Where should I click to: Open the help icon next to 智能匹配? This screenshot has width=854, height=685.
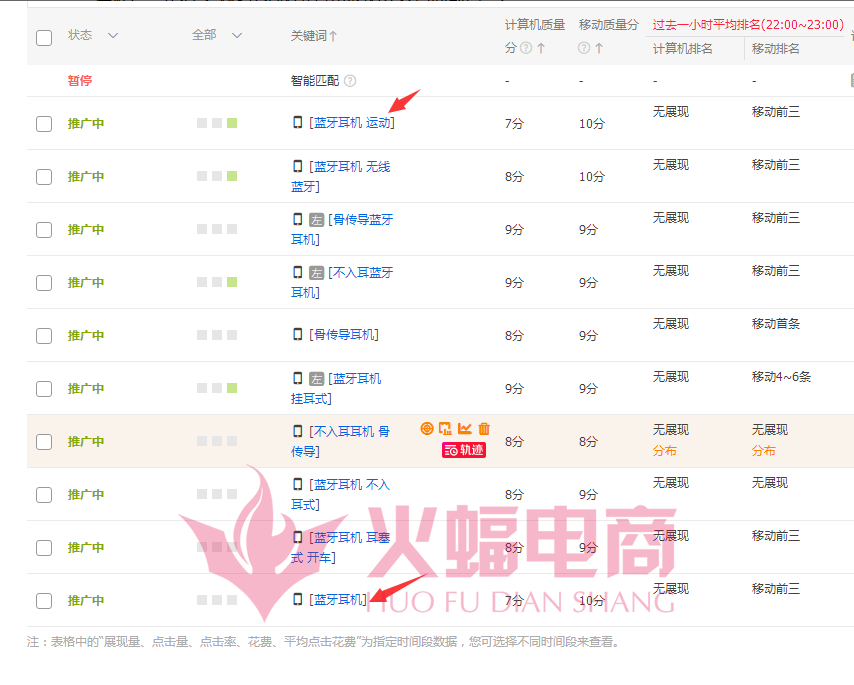(x=350, y=81)
